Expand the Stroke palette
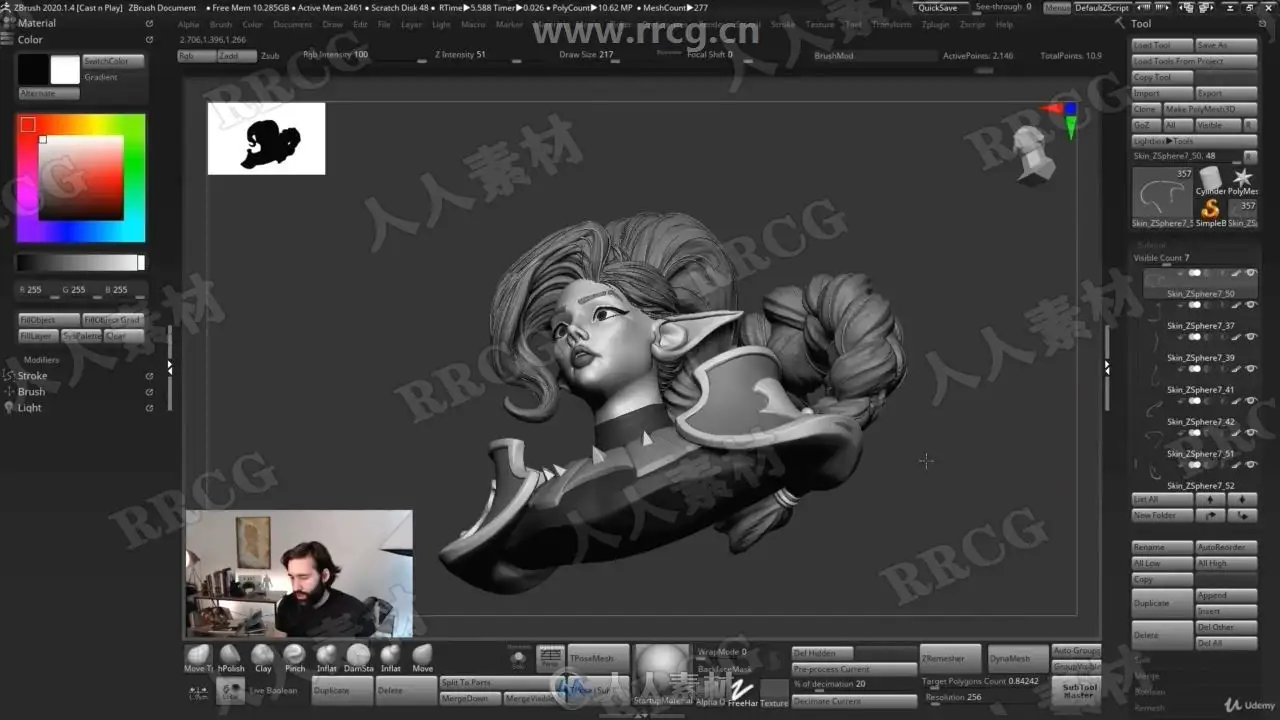This screenshot has height=720, width=1280. coord(32,376)
